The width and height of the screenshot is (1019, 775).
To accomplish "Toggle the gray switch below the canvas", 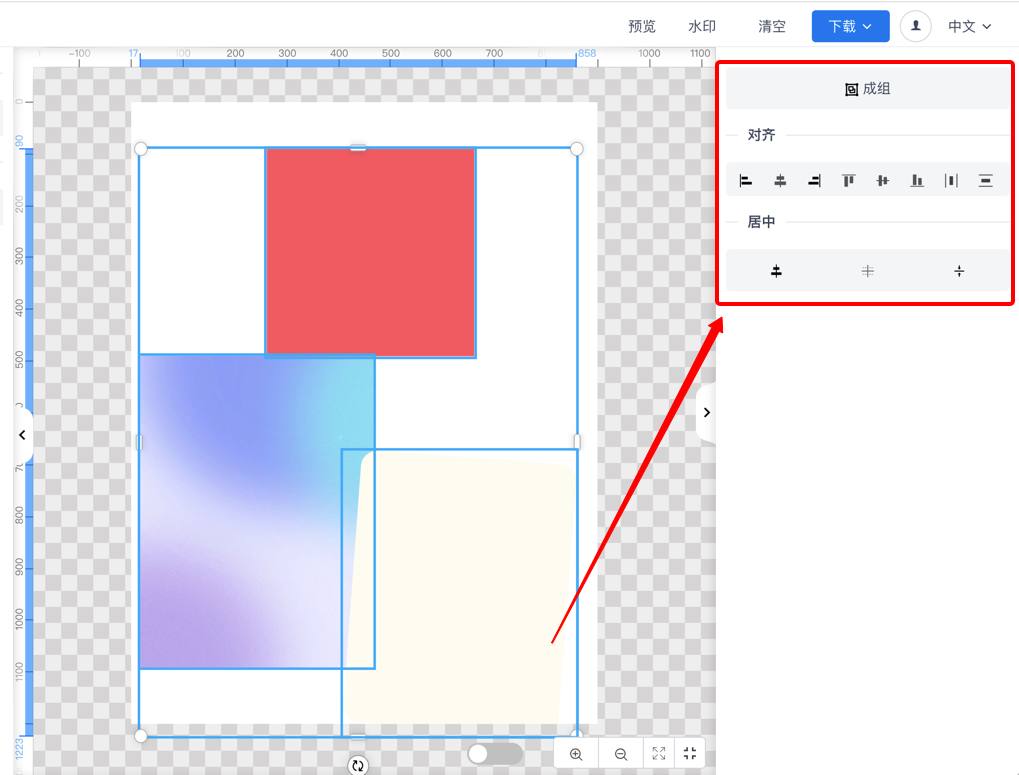I will pyautogui.click(x=495, y=754).
